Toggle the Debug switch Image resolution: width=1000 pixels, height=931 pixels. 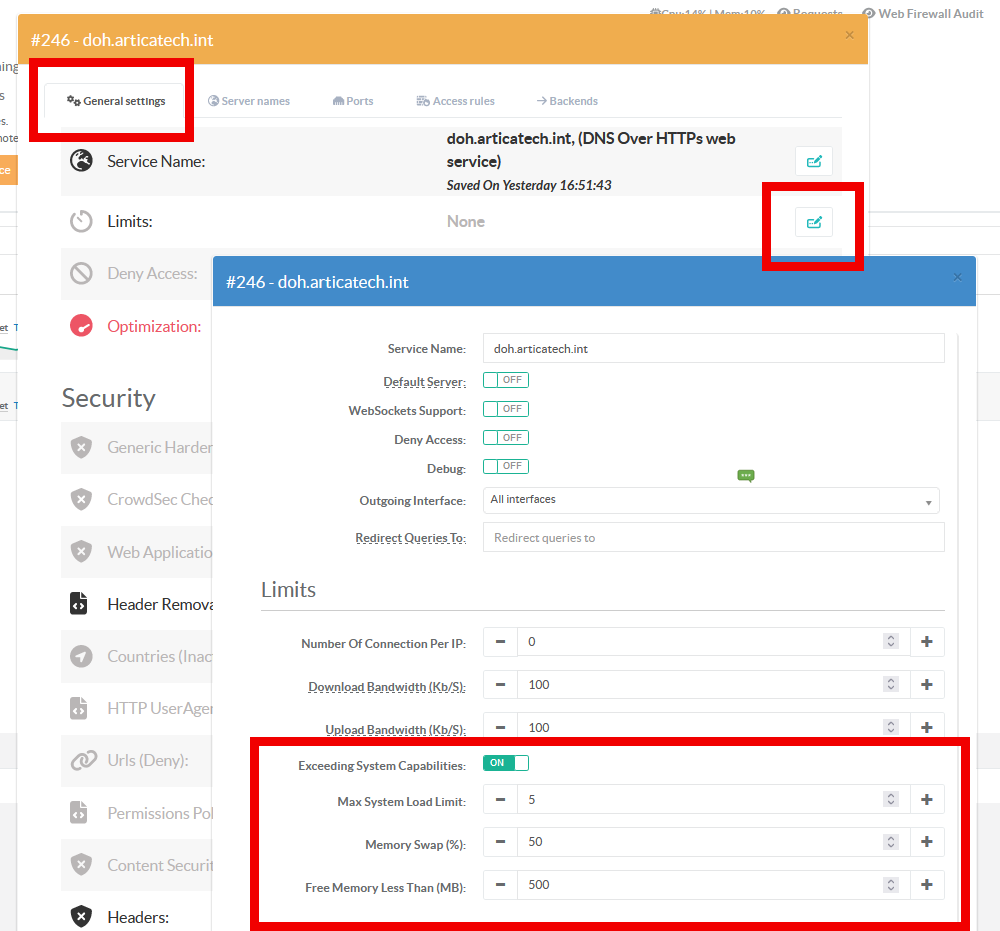tap(505, 466)
